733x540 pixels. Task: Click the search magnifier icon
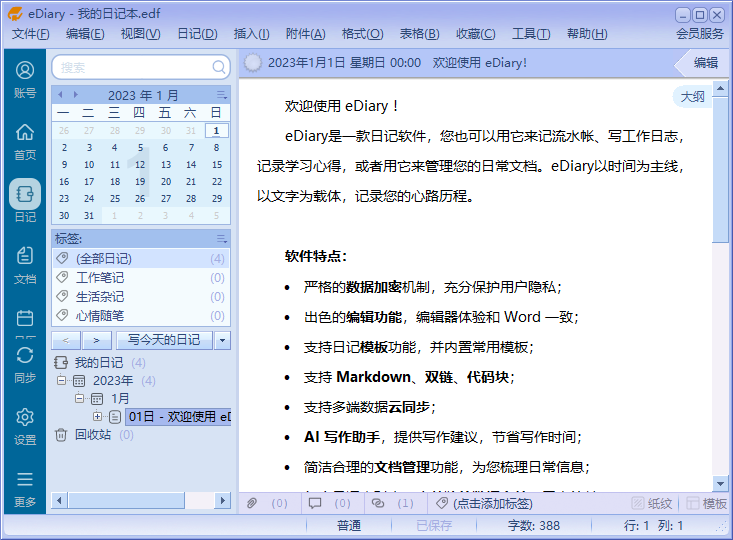219,67
